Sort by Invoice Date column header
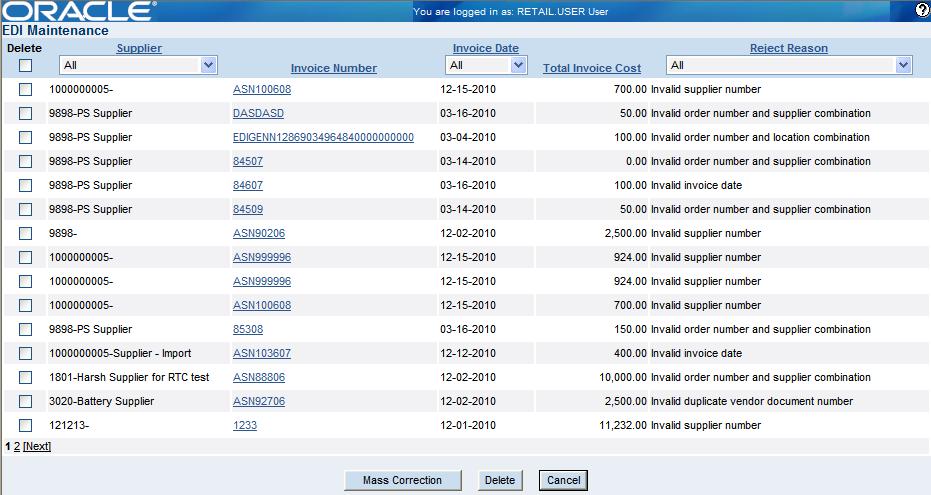Viewport: 931px width, 495px height. point(486,48)
